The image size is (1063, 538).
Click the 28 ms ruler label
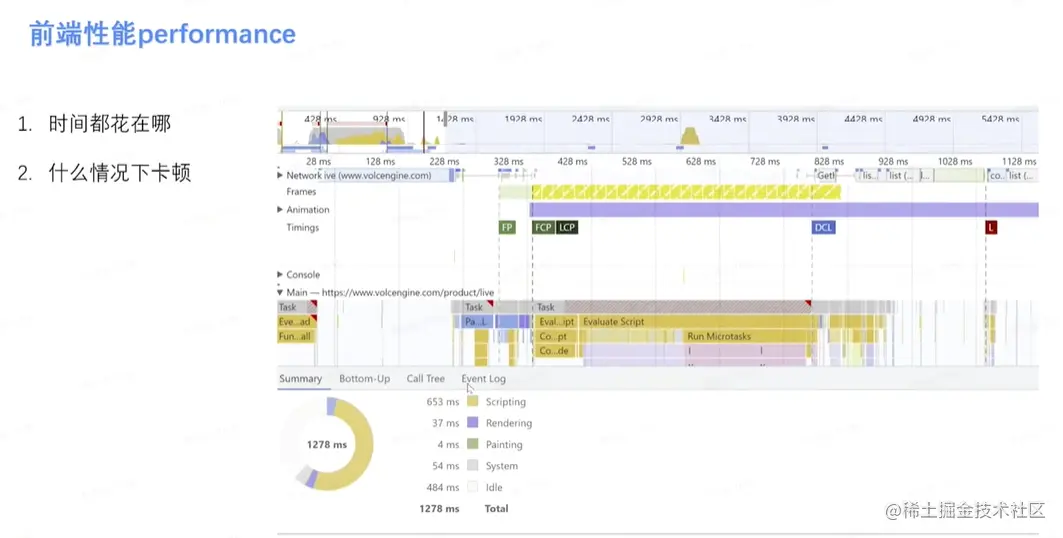tap(319, 161)
